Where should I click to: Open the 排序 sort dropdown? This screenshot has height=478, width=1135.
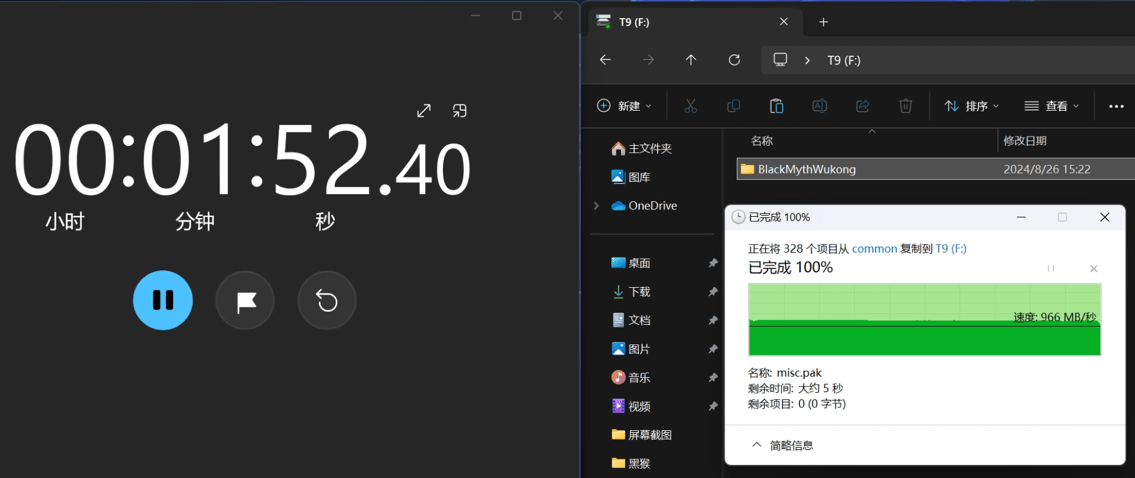tap(971, 106)
